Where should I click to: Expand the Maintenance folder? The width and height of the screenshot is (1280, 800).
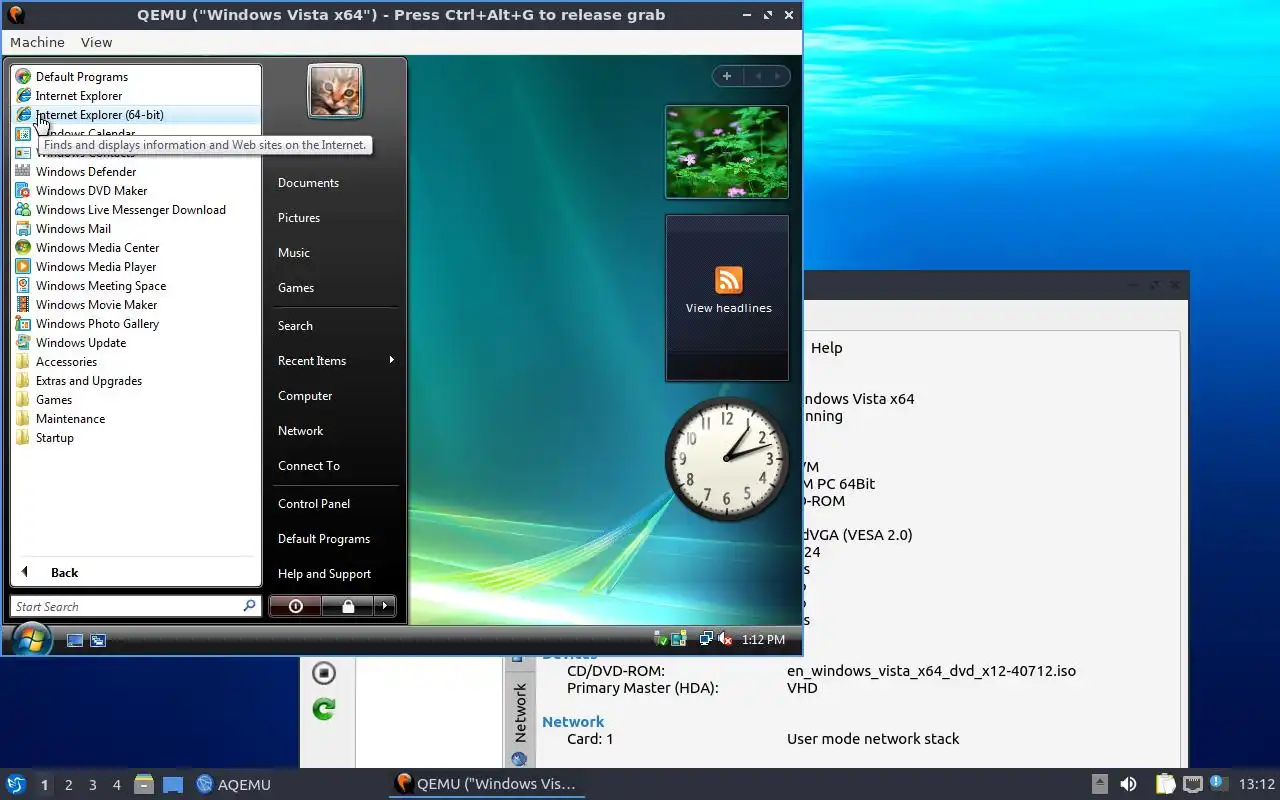coord(70,419)
